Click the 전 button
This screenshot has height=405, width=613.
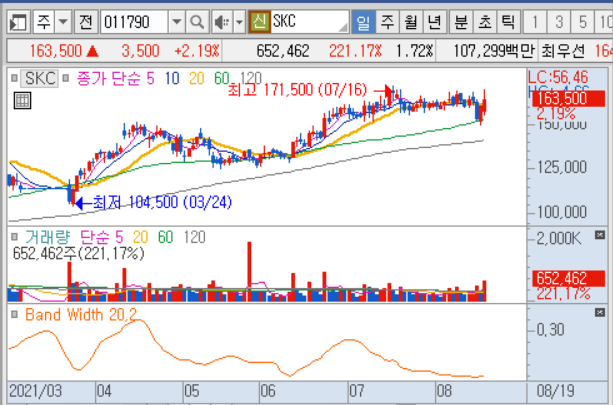[x=86, y=22]
